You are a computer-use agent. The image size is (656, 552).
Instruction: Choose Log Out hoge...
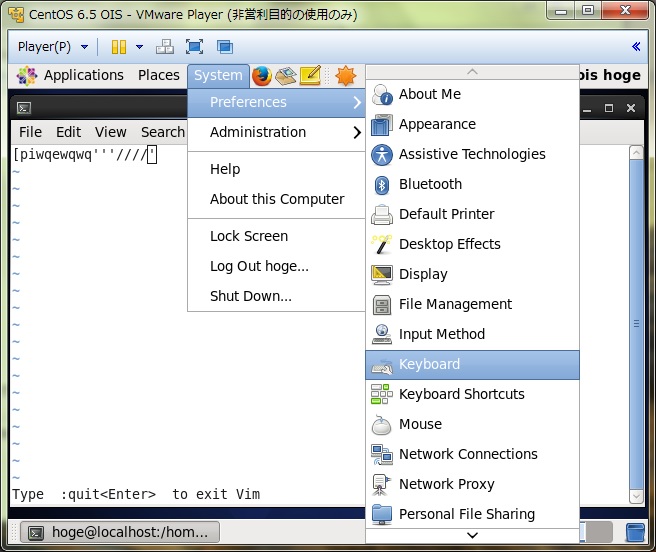click(277, 266)
